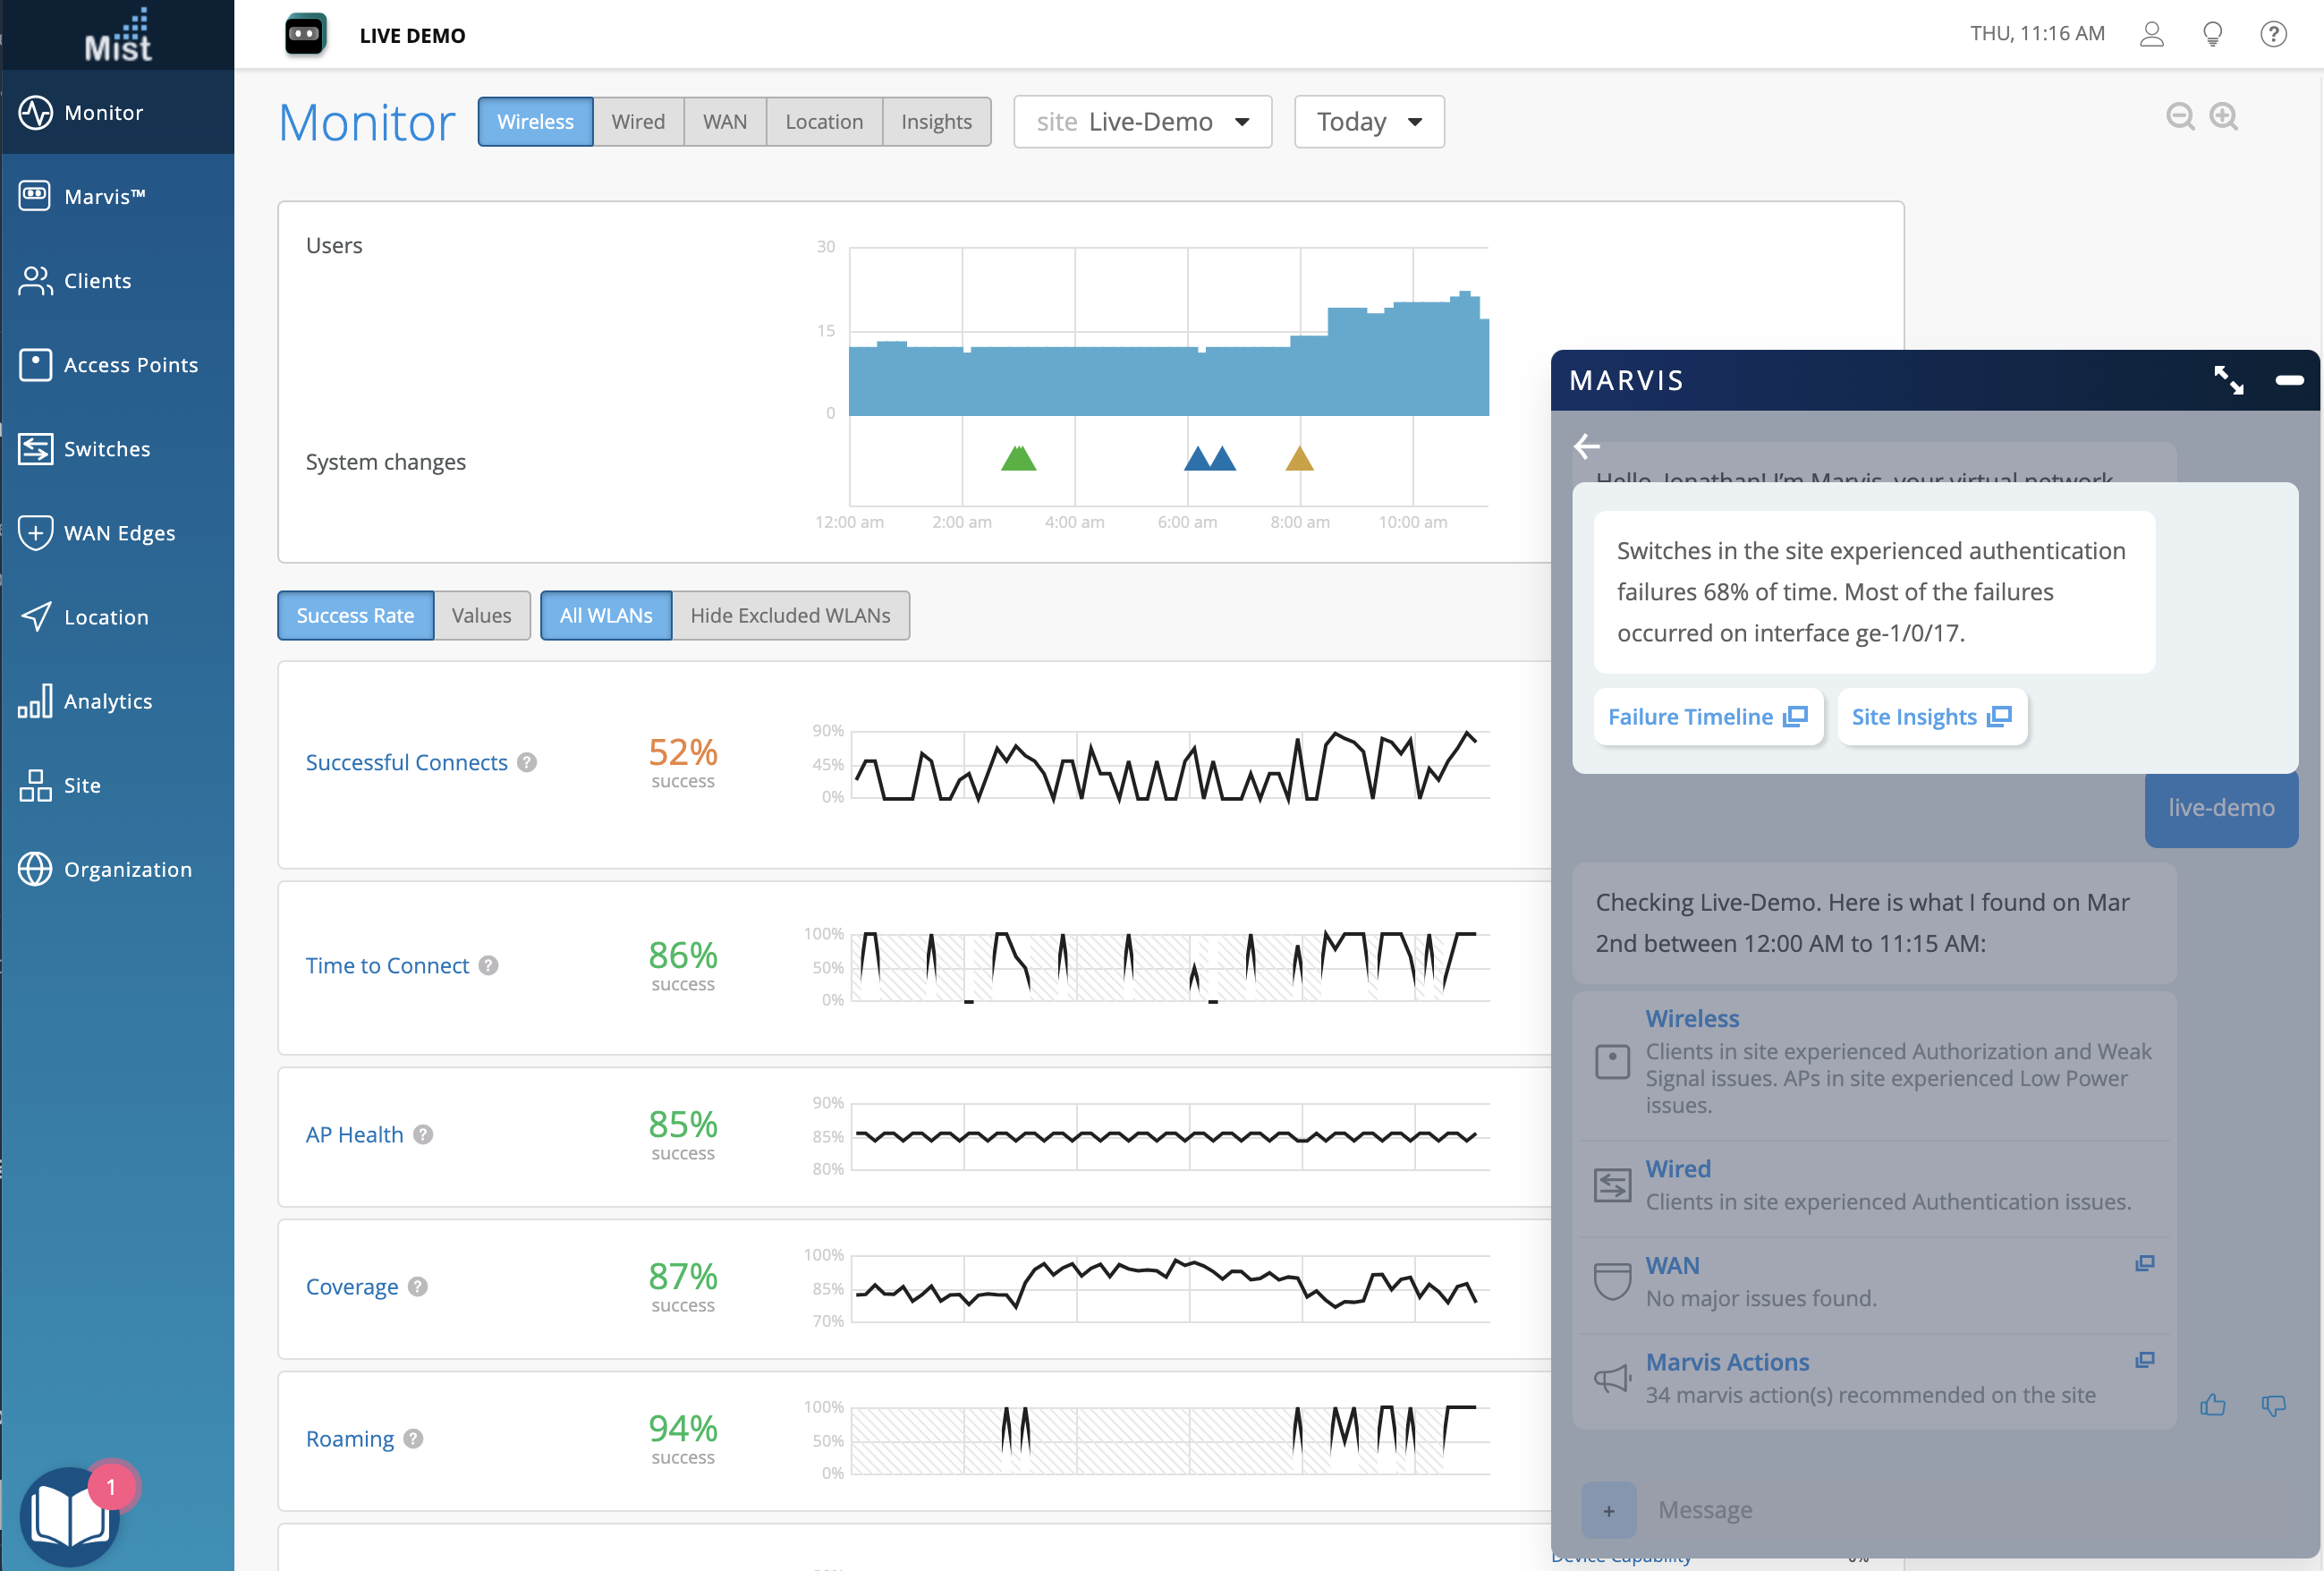The width and height of the screenshot is (2324, 1571).
Task: Open the Today time range dropdown
Action: click(x=1368, y=122)
